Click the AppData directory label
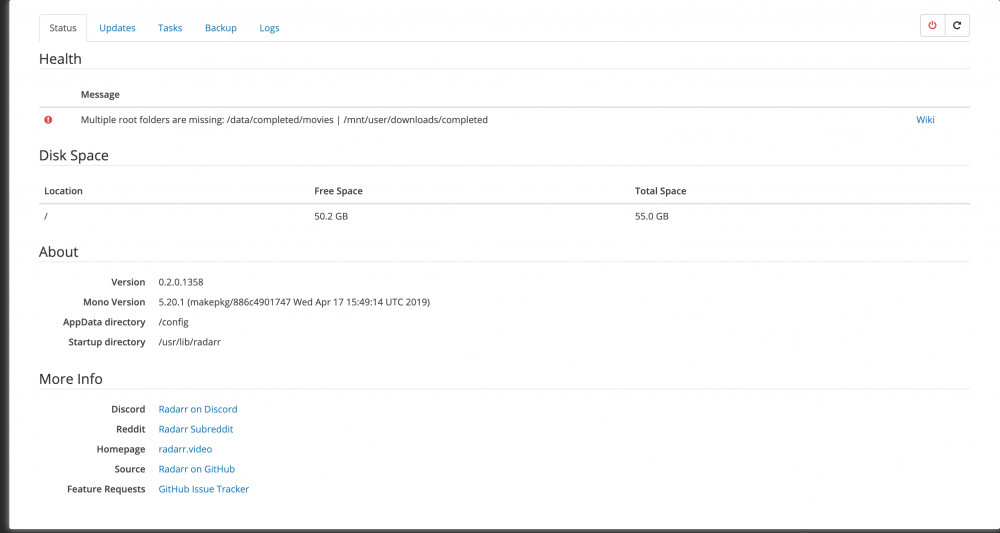 coord(105,322)
